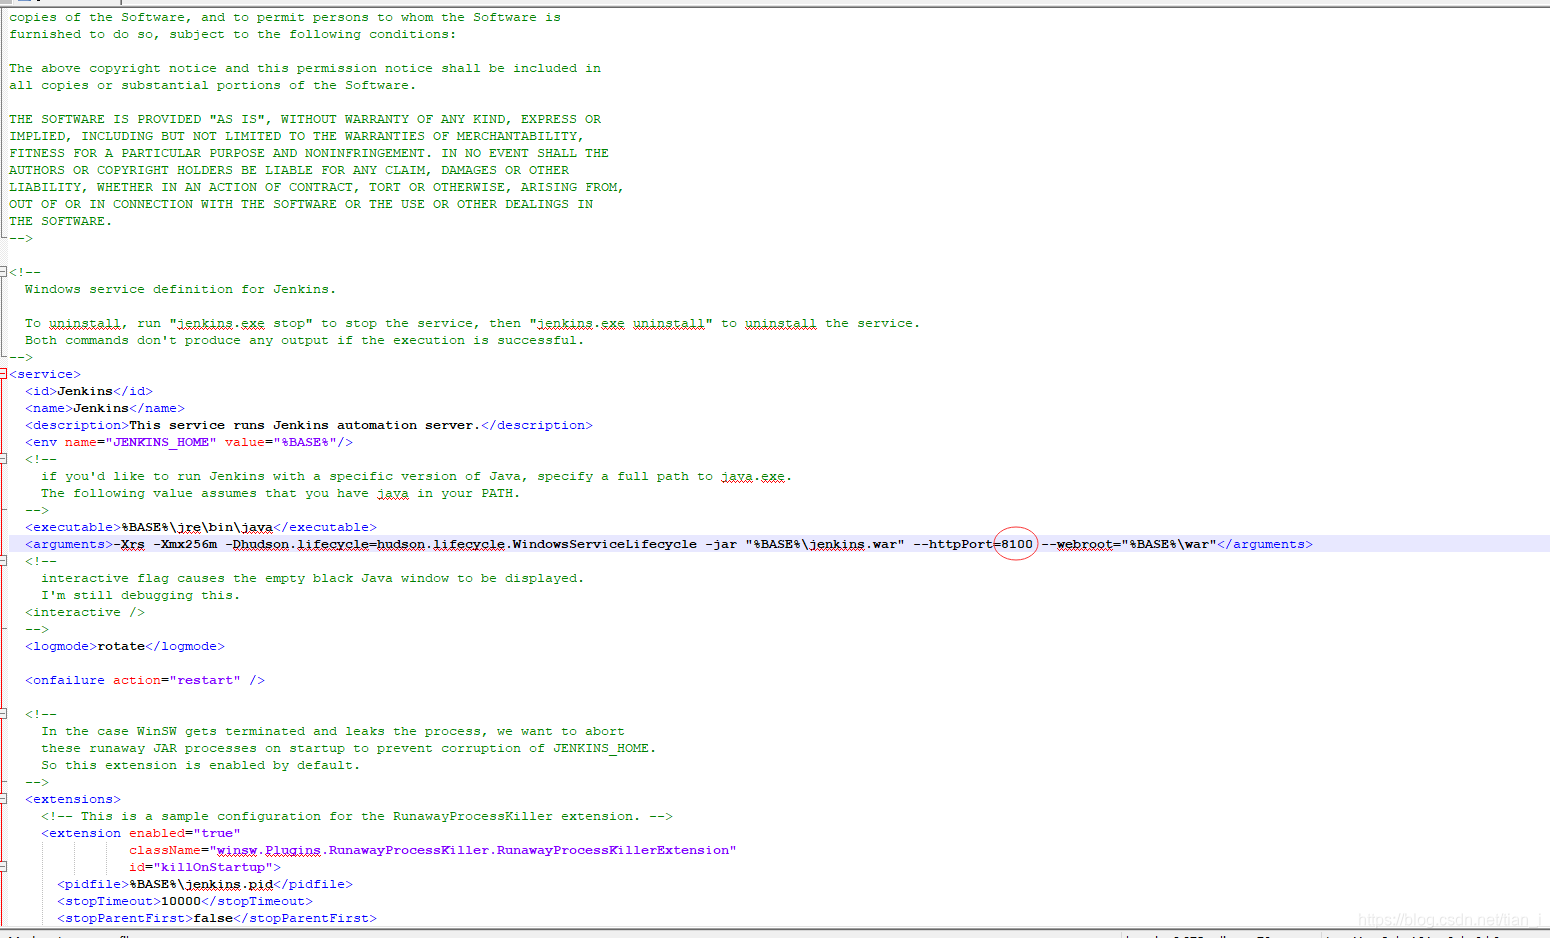The image size is (1550, 938).
Task: Collapse the comment fold above 'In the case WinSW'
Action: (x=3, y=714)
